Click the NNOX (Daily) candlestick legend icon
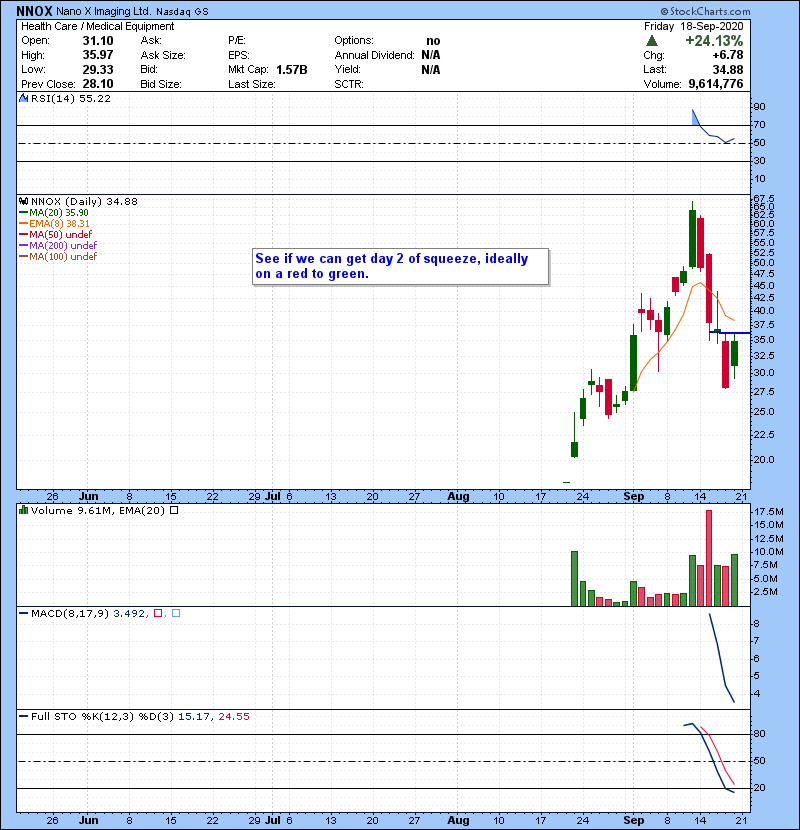This screenshot has height=830, width=800. pyautogui.click(x=22, y=201)
